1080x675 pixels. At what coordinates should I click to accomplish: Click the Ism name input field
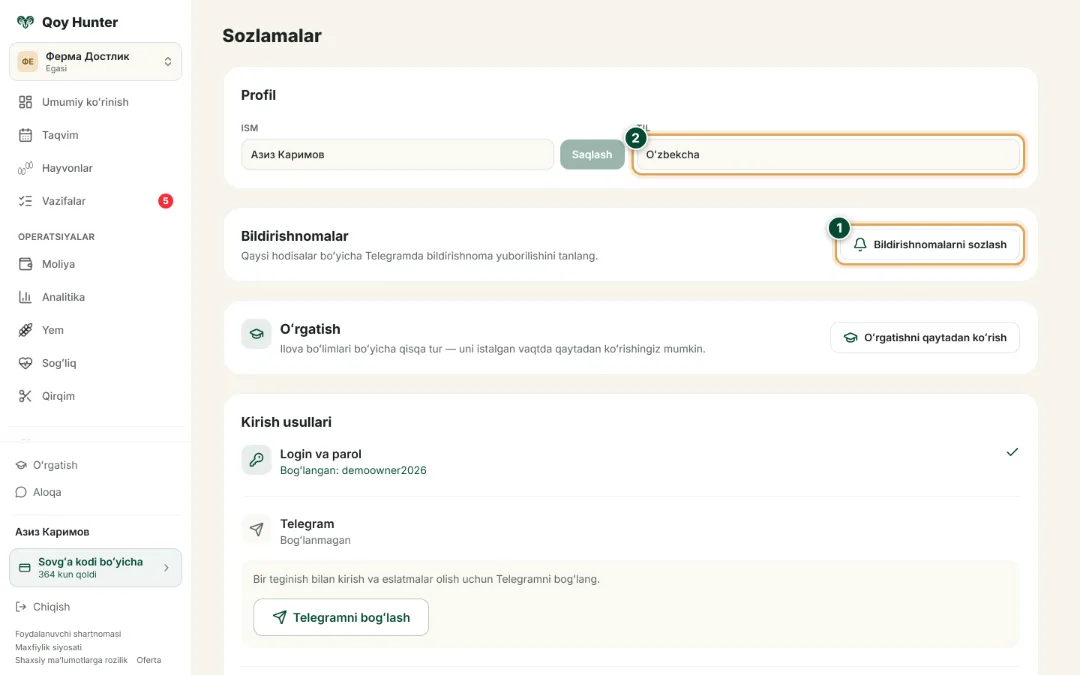click(397, 154)
